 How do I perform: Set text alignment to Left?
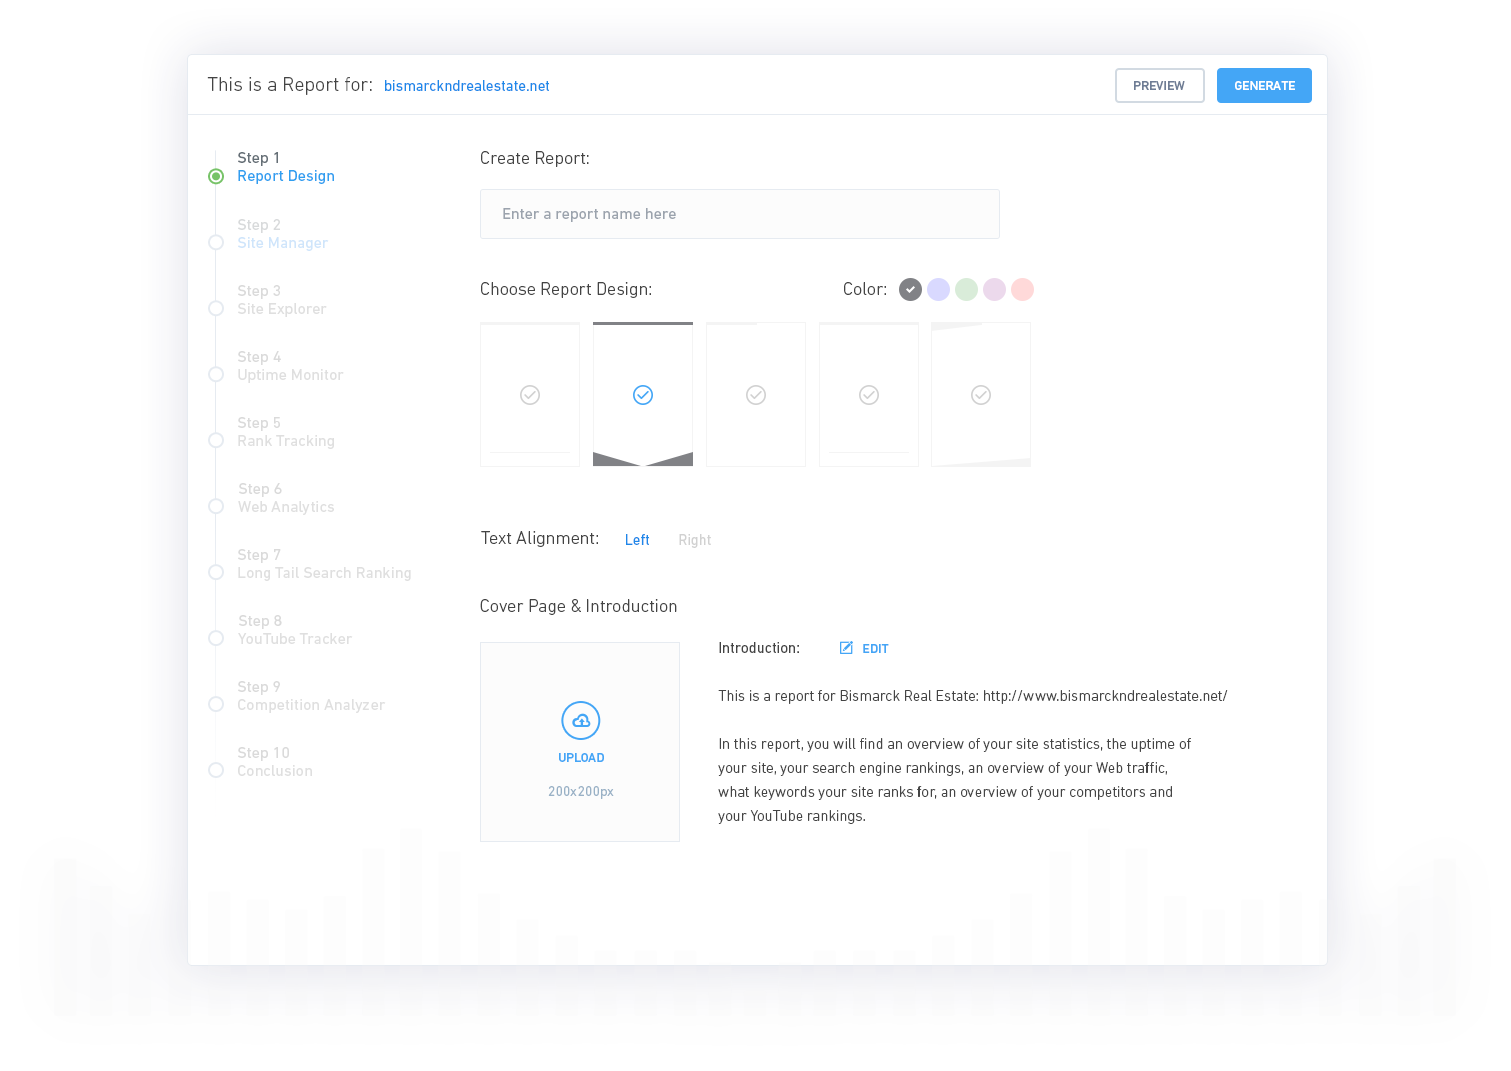click(x=637, y=540)
